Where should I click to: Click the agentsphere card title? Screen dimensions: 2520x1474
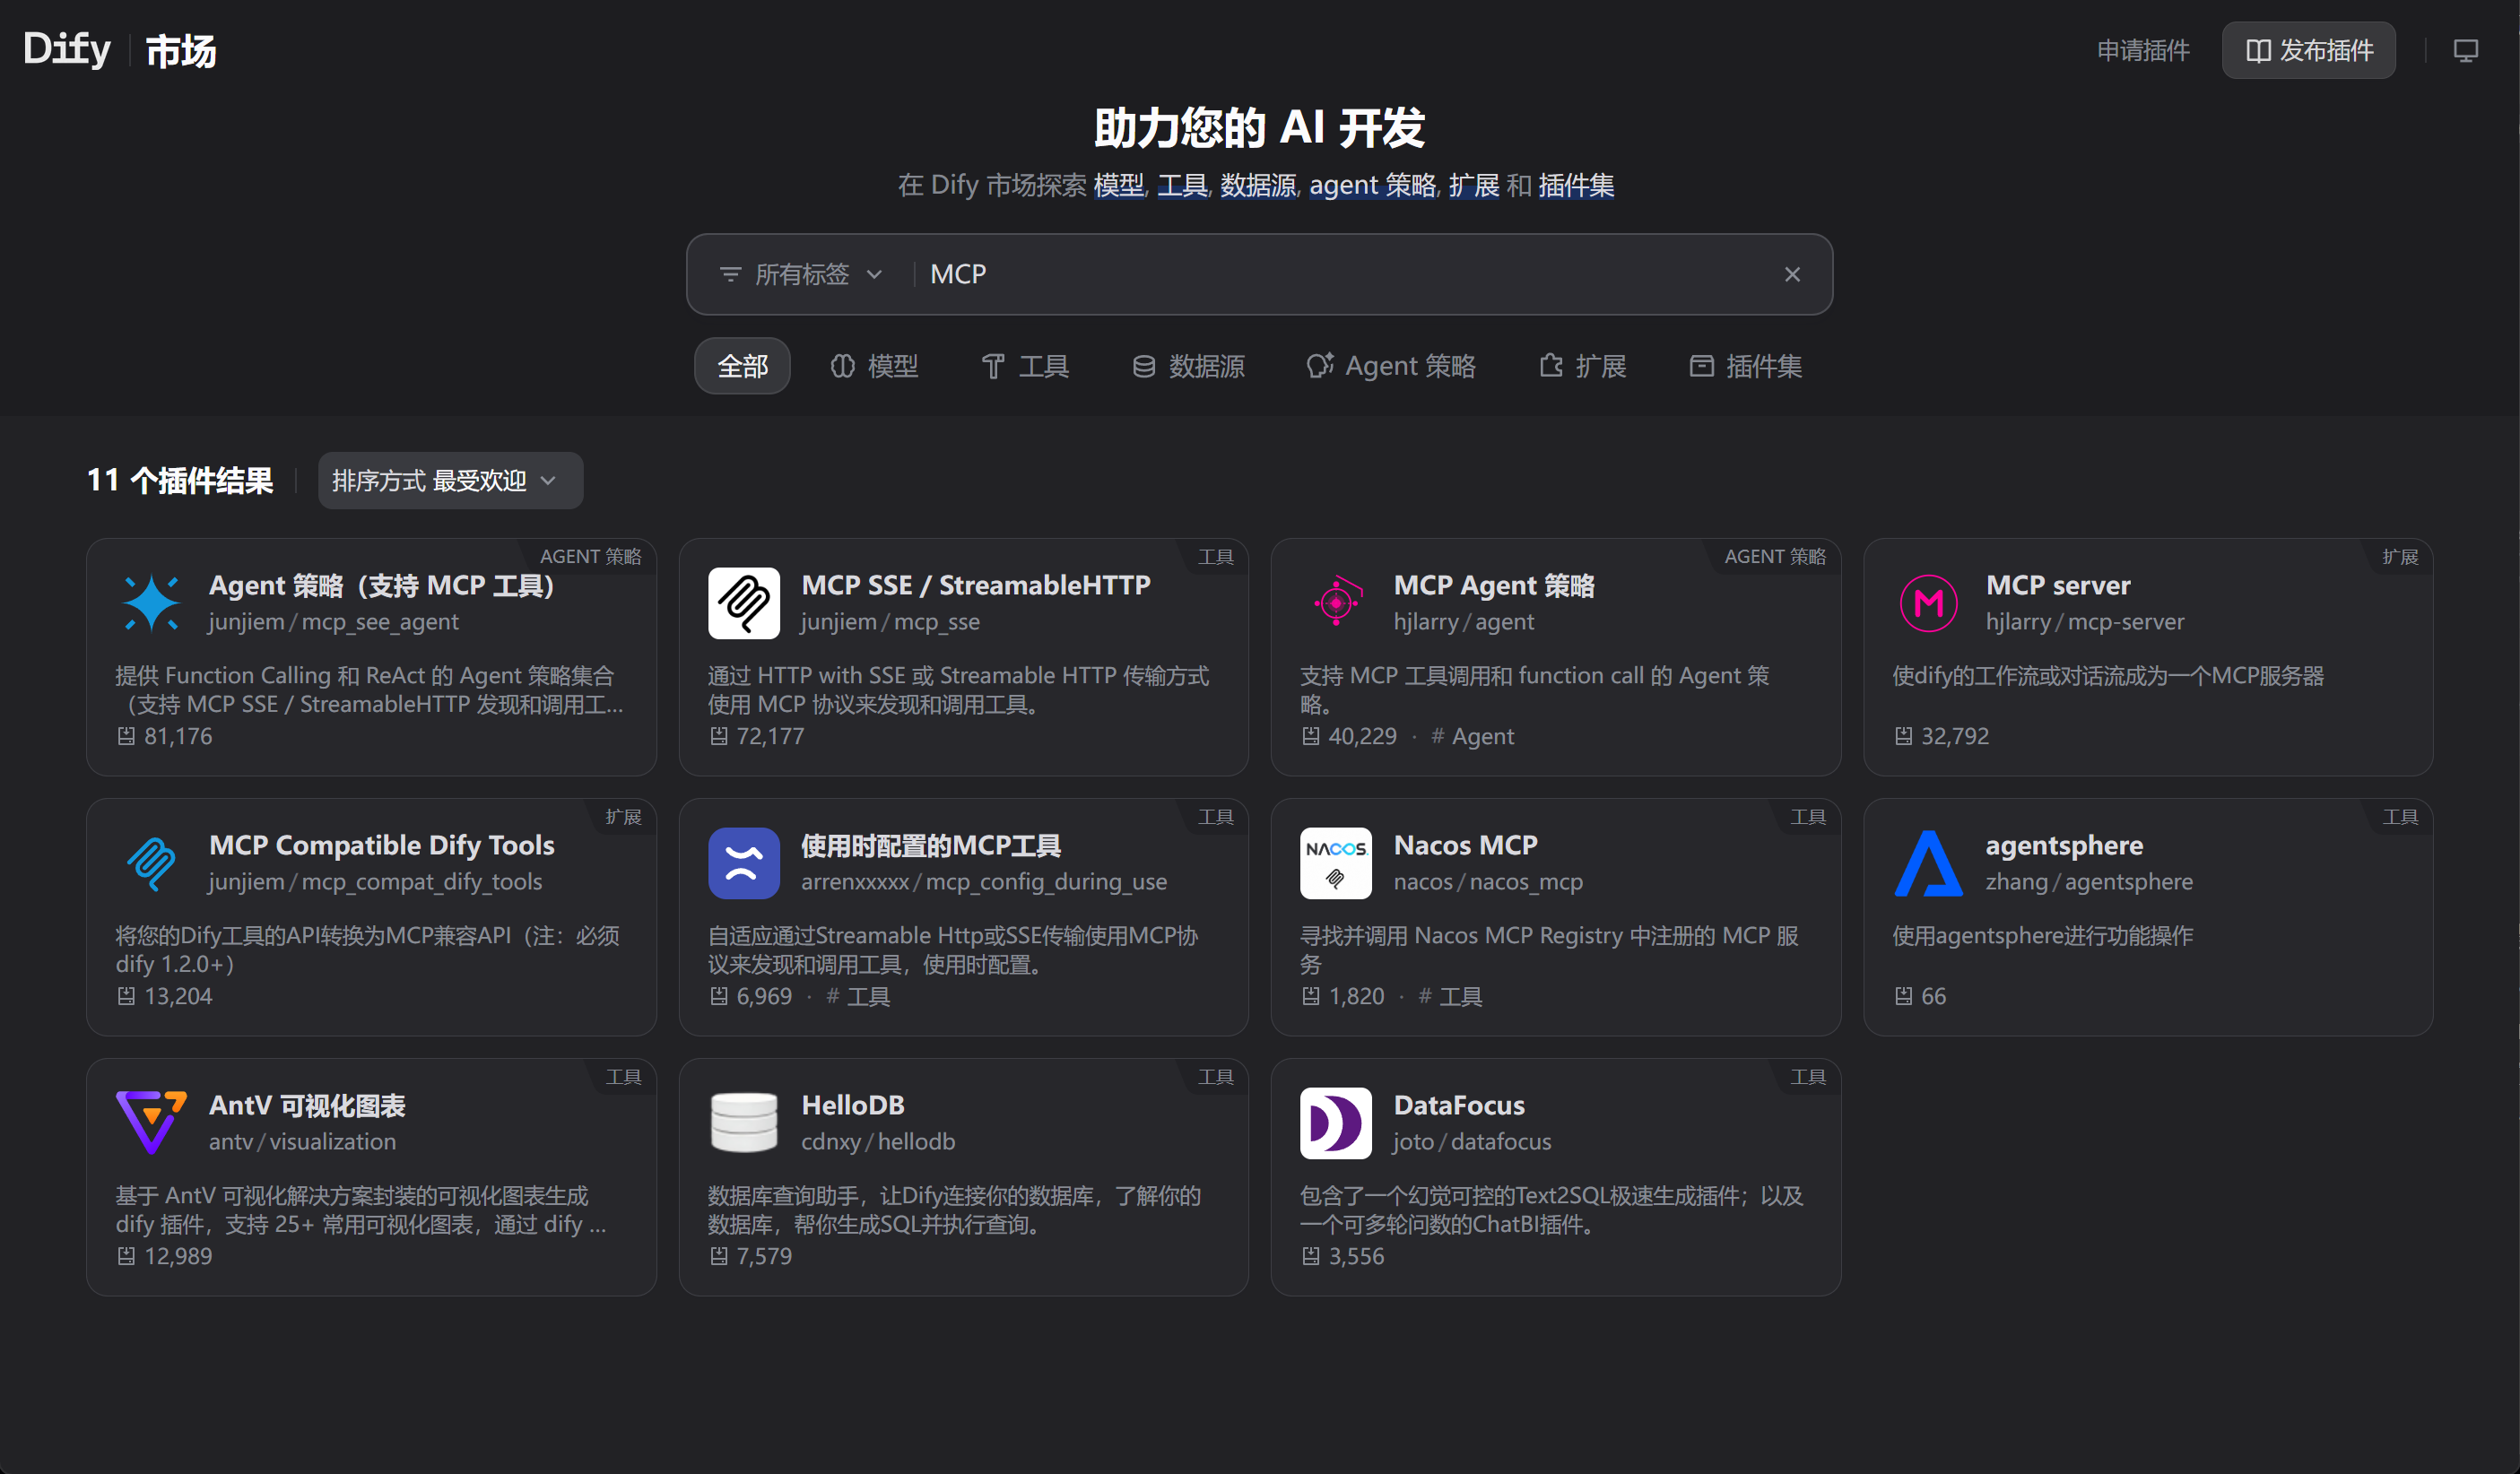point(2064,845)
